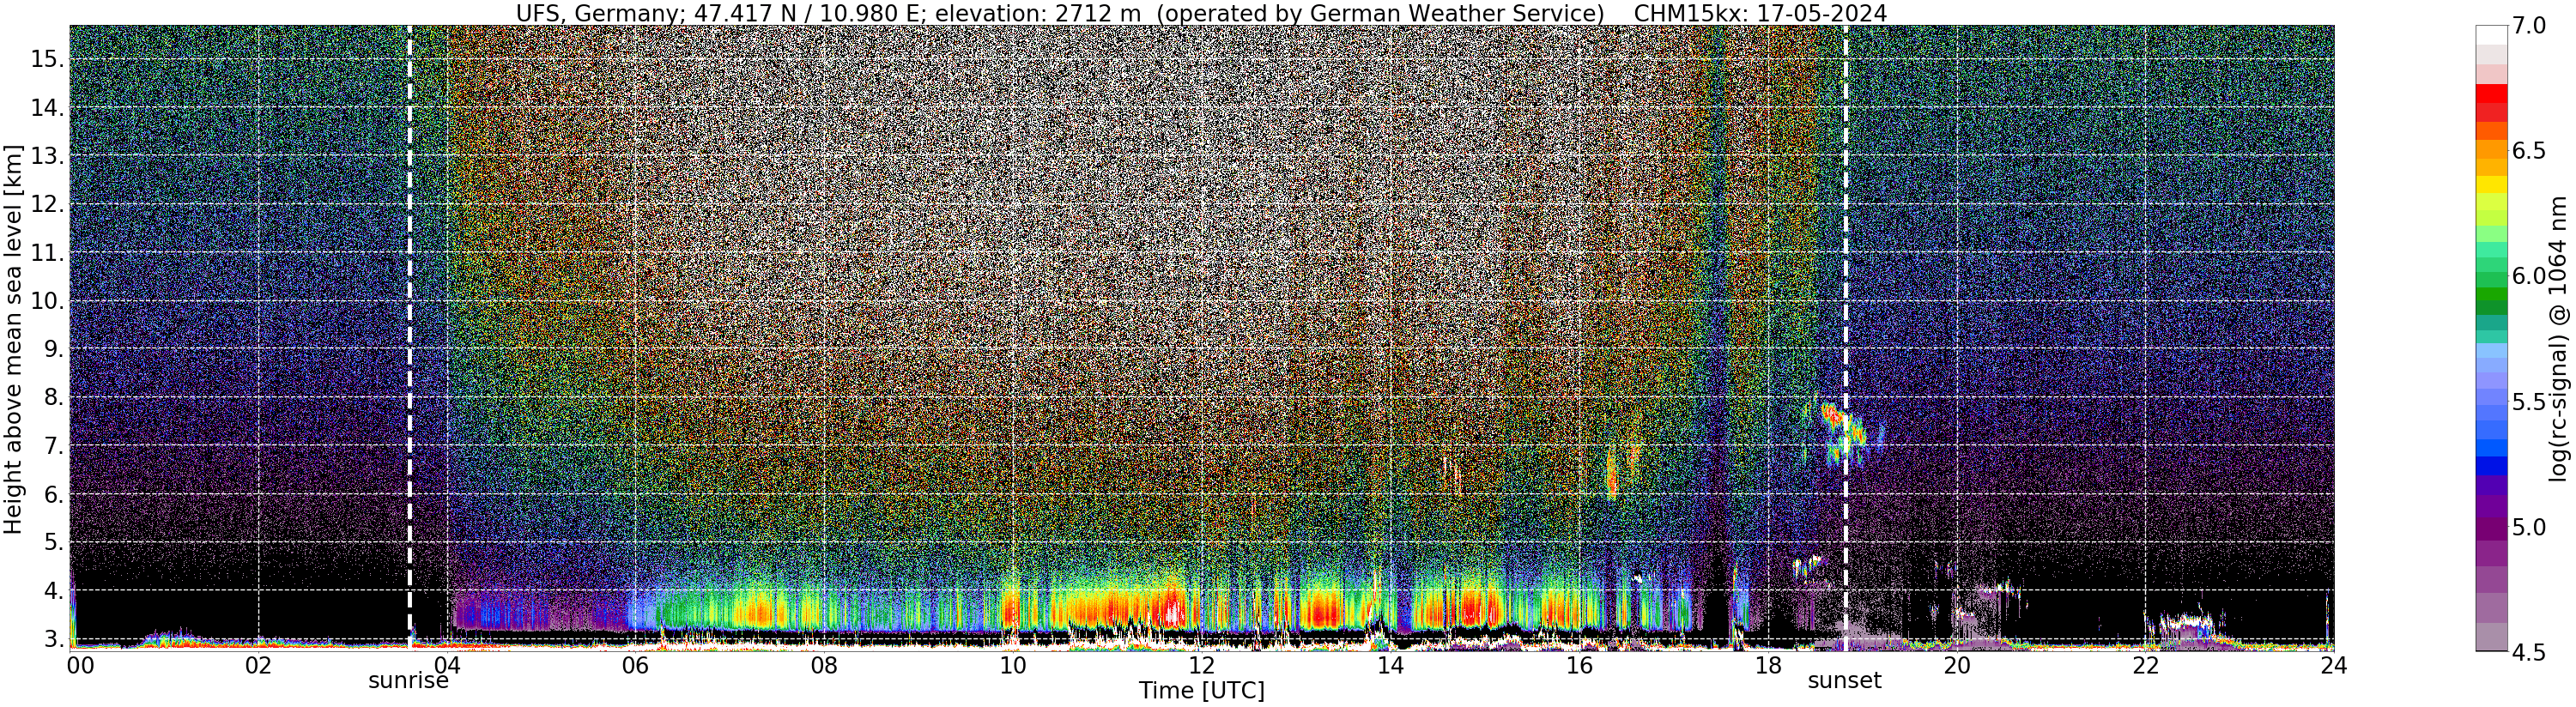2576x707 pixels.
Task: Click the colorbar tick value 5.5
Action: (x=2529, y=401)
